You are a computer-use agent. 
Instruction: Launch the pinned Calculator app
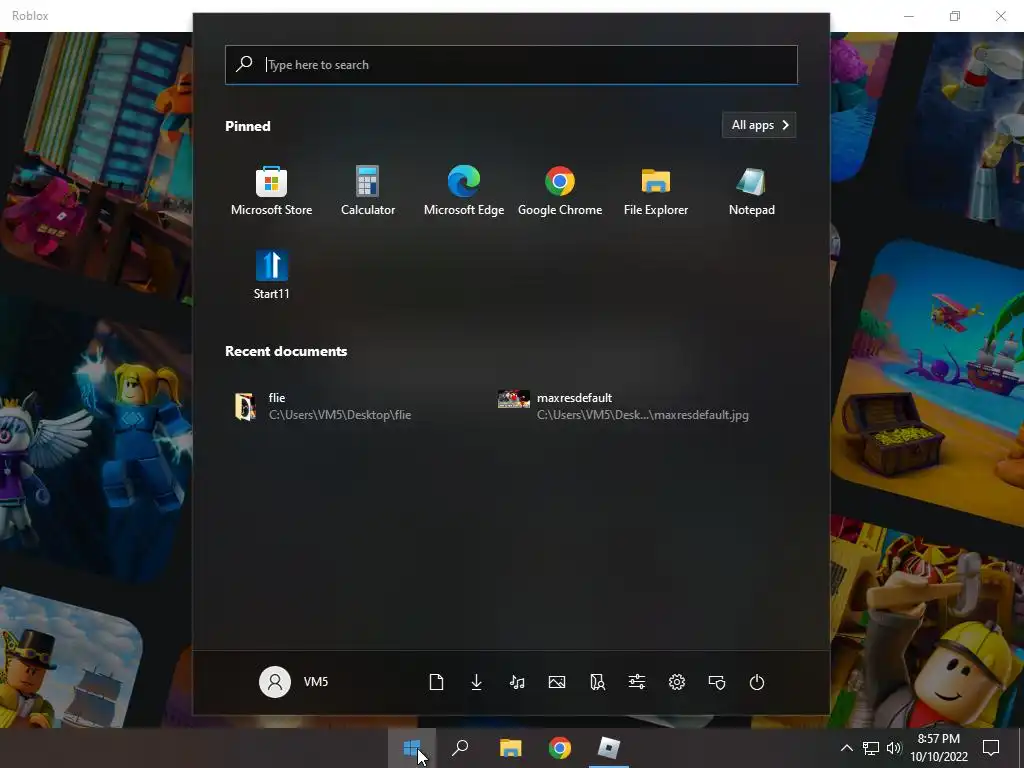[x=368, y=191]
